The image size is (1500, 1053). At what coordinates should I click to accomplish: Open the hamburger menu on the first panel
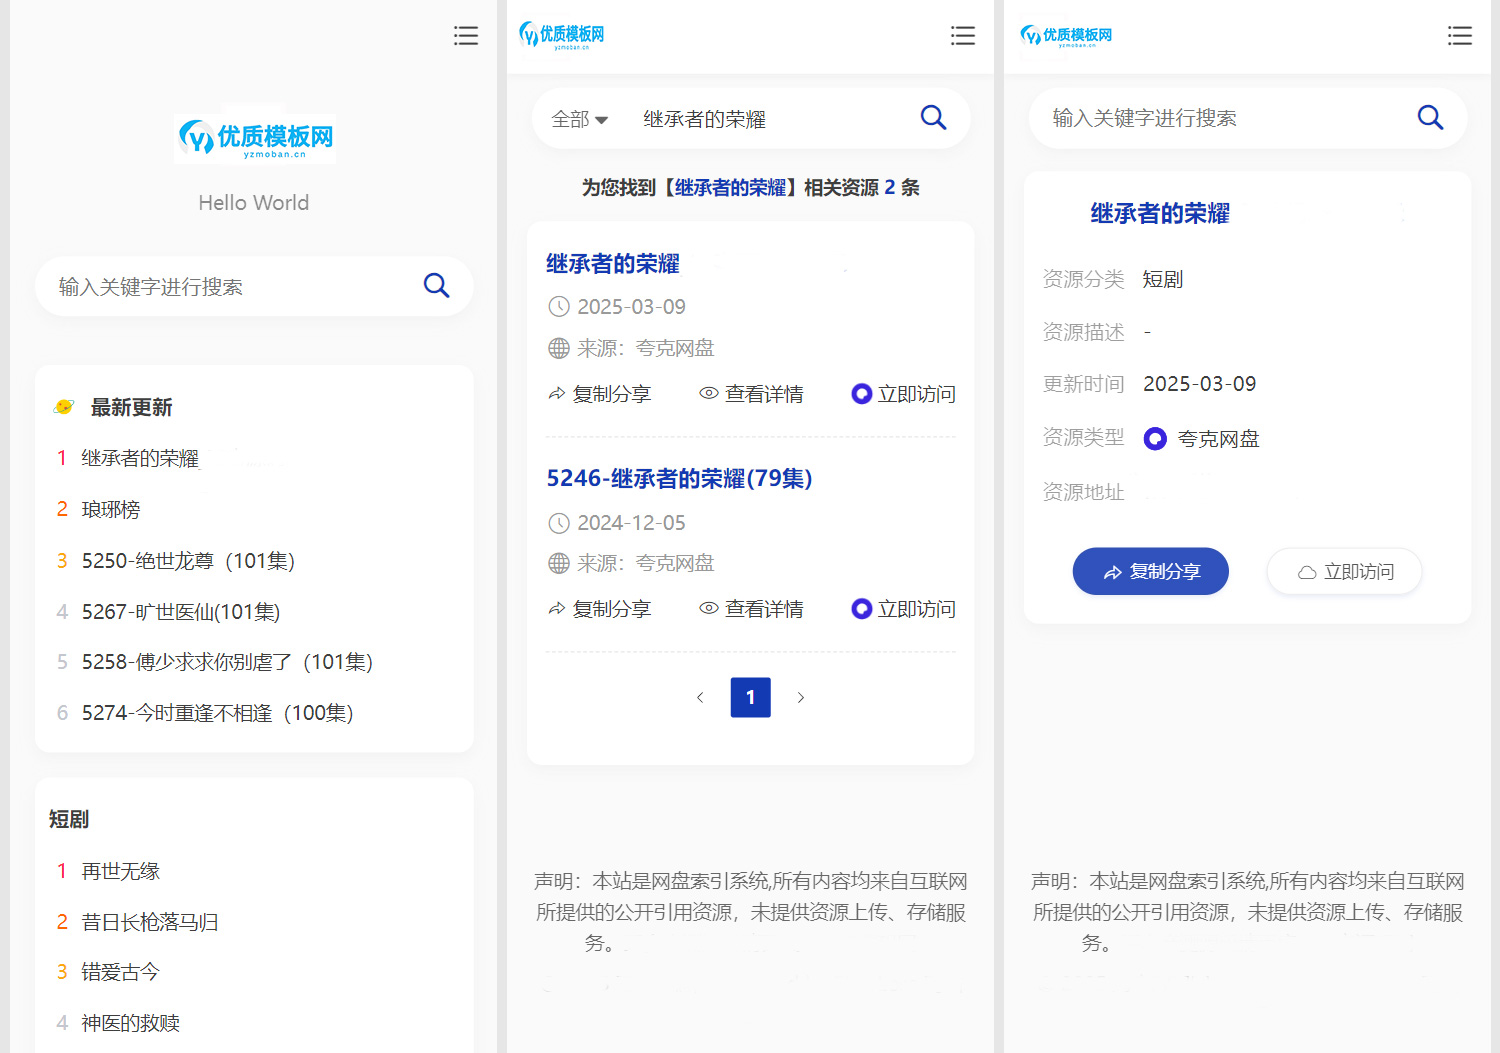pos(466,35)
